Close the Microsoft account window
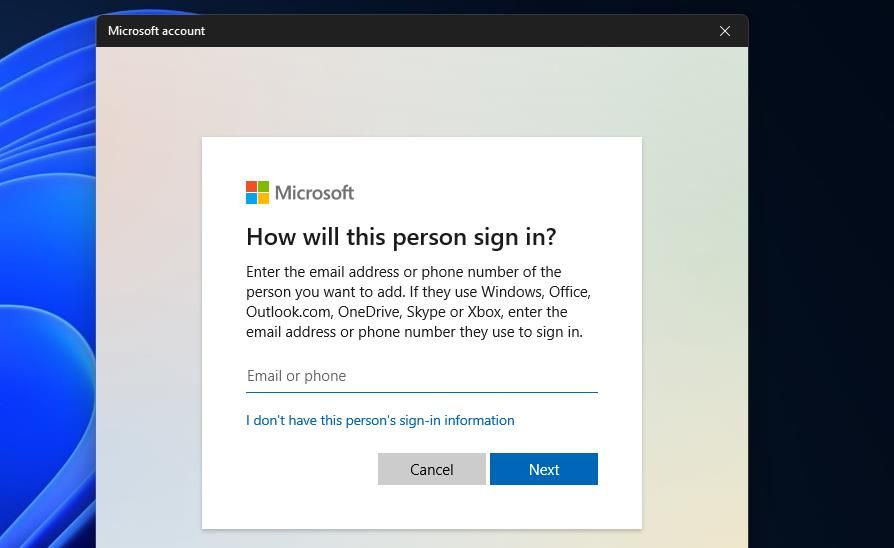Image resolution: width=894 pixels, height=548 pixels. pos(725,31)
